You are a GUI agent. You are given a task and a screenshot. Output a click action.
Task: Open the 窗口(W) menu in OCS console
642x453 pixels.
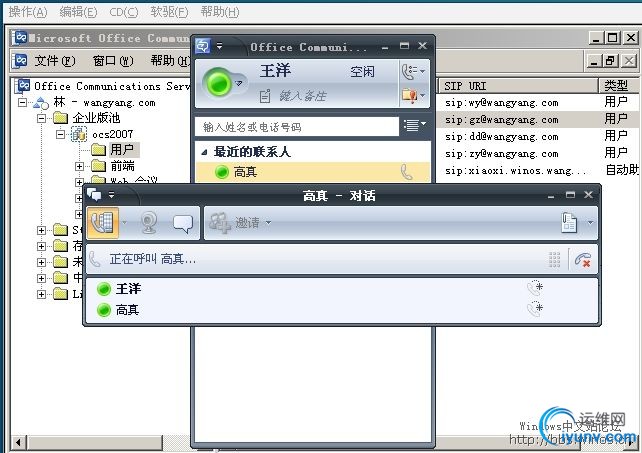click(113, 61)
